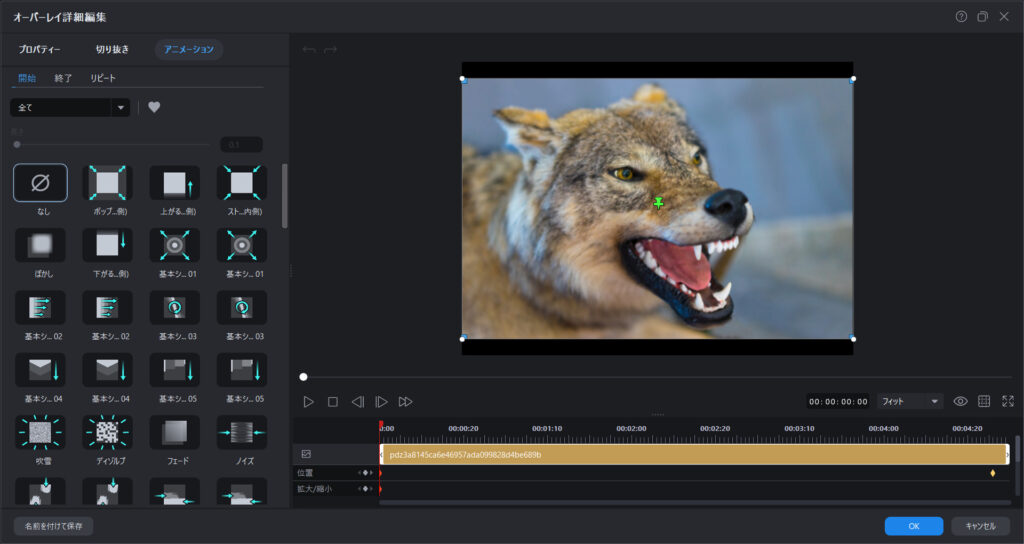Advance to the next frame
Image resolution: width=1024 pixels, height=544 pixels.
tap(381, 401)
